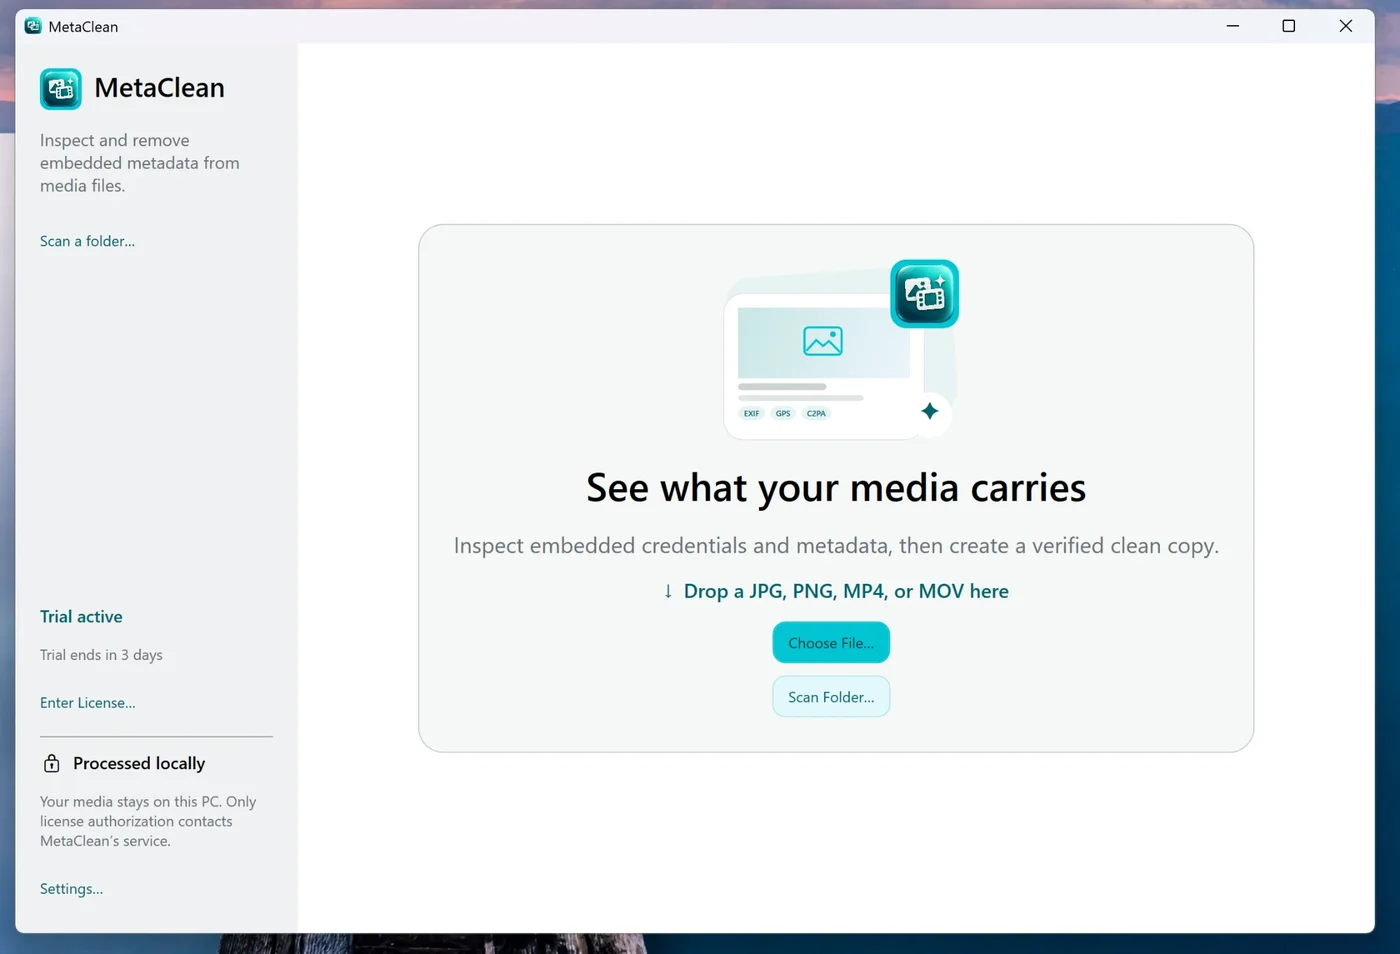This screenshot has width=1400, height=954.
Task: Open the Scan a folder link
Action: tap(87, 241)
